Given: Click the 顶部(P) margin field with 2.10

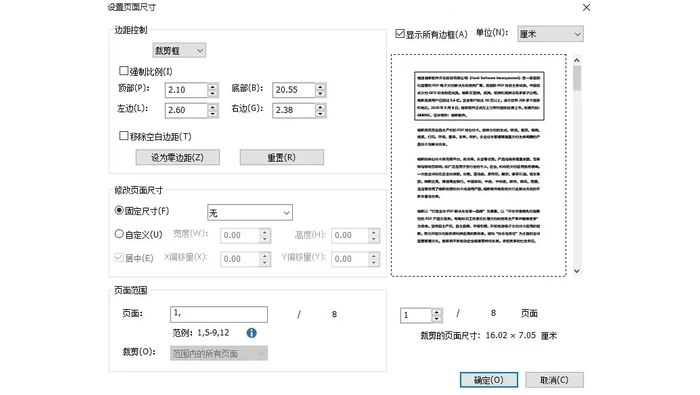Looking at the screenshot, I should (186, 90).
